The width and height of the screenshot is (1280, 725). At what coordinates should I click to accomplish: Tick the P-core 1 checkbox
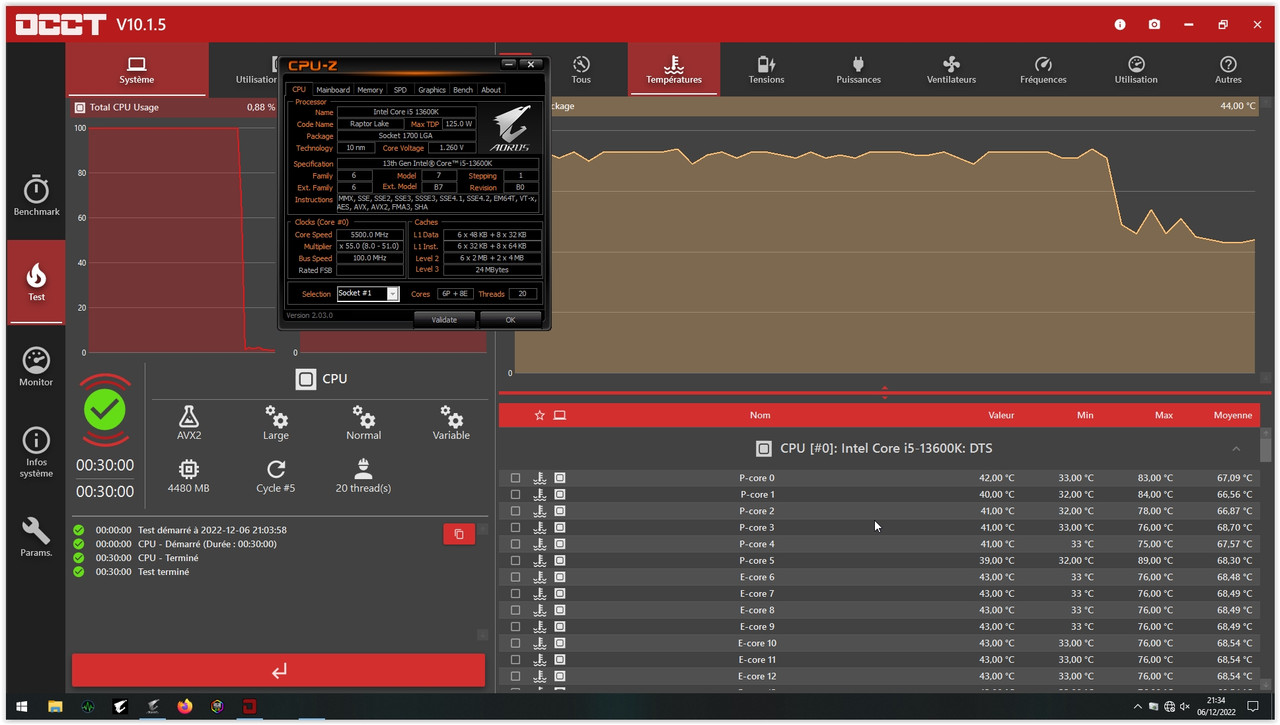(x=516, y=494)
